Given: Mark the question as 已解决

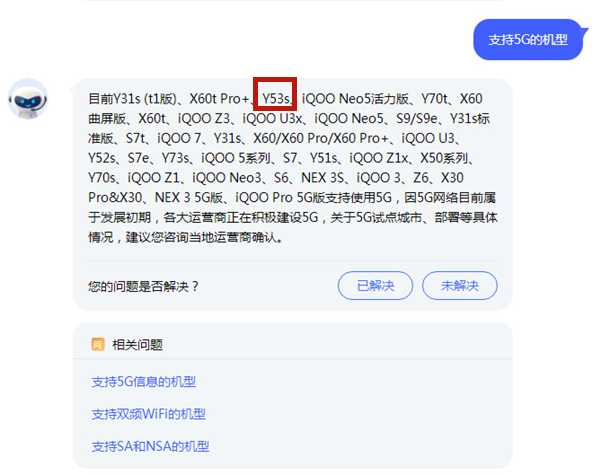Looking at the screenshot, I should tap(375, 286).
